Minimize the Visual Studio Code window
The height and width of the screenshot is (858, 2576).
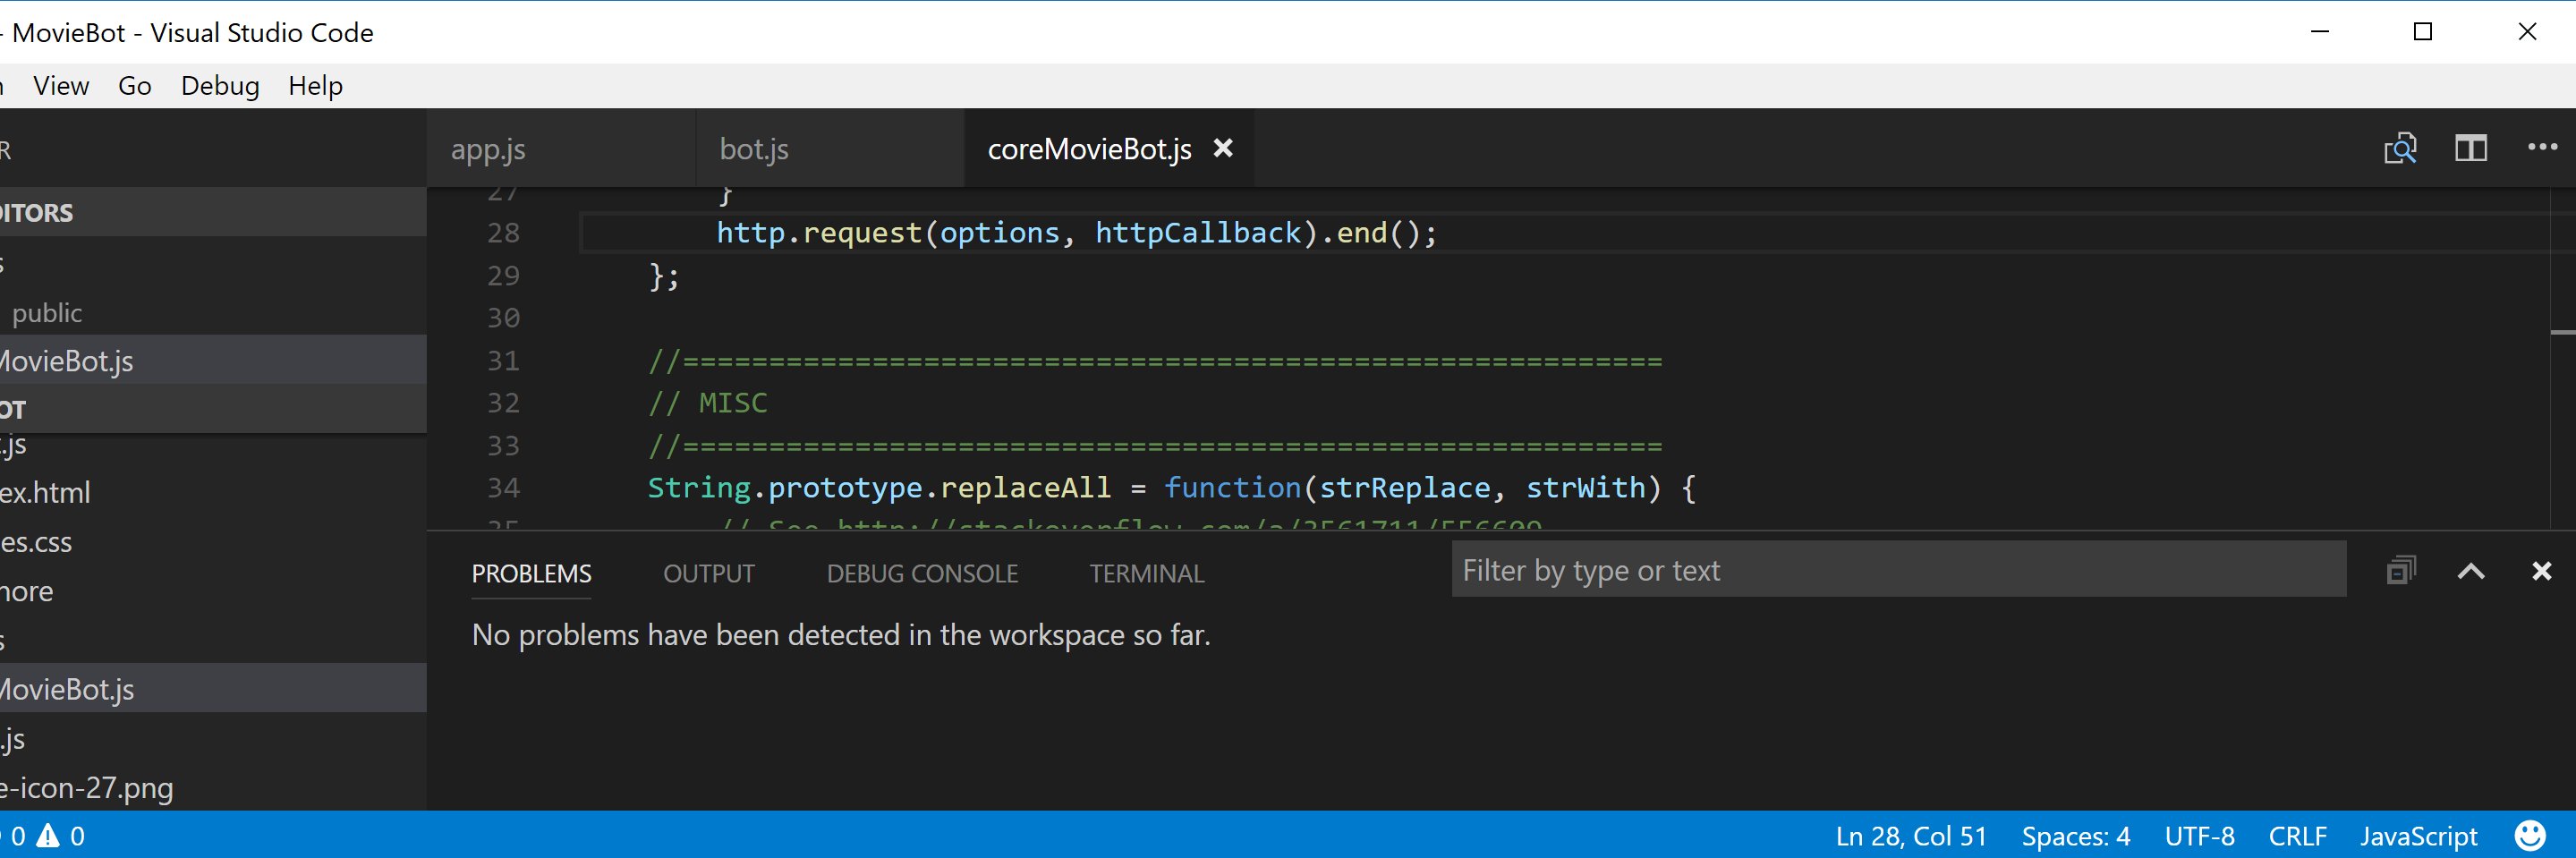point(2321,32)
